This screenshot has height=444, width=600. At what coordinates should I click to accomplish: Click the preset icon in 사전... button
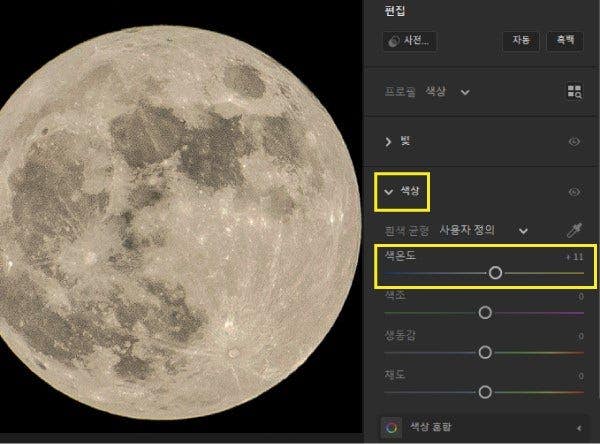(x=393, y=41)
